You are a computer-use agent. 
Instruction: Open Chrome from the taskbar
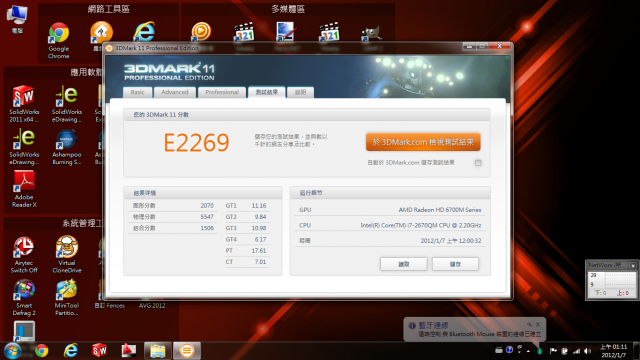(41, 351)
